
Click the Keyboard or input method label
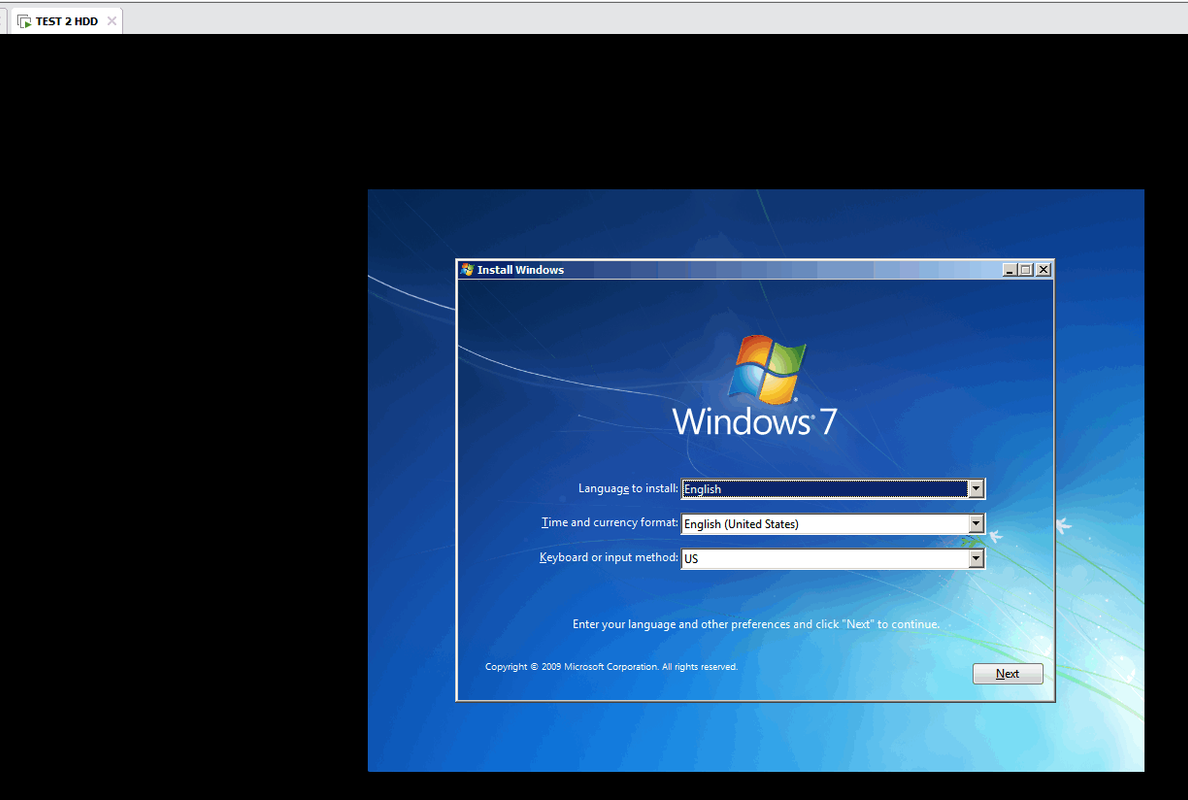click(609, 558)
